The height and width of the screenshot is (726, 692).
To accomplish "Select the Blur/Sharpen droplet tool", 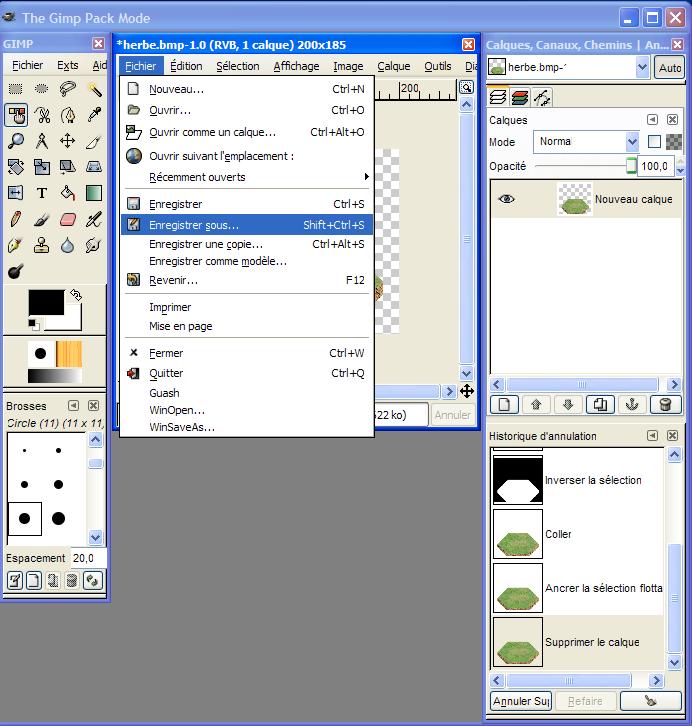I will pos(68,245).
